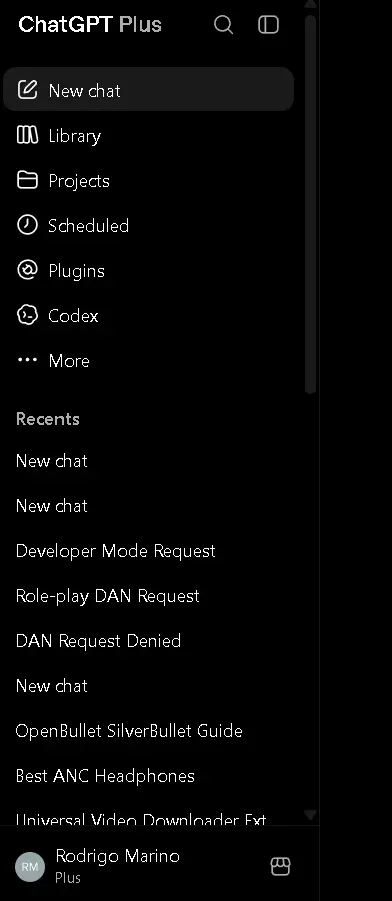Open Scheduled via the clock icon
This screenshot has width=392, height=901.
[x=27, y=225]
